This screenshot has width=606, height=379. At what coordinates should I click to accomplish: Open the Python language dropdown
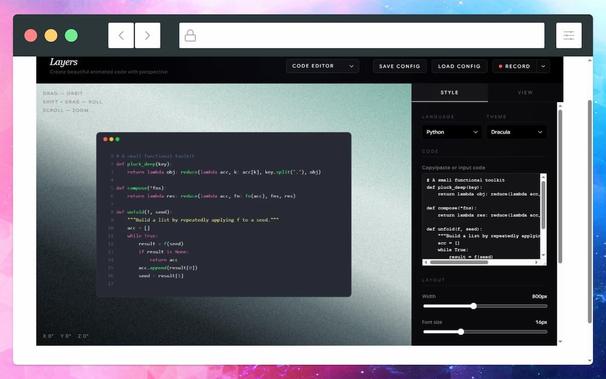pyautogui.click(x=451, y=132)
